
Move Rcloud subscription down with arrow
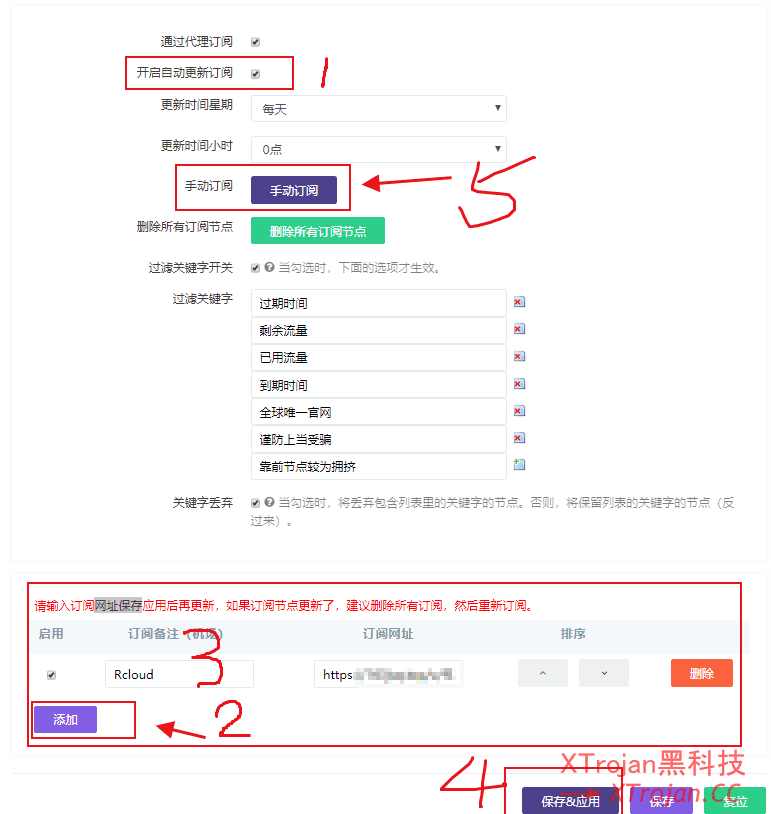604,673
